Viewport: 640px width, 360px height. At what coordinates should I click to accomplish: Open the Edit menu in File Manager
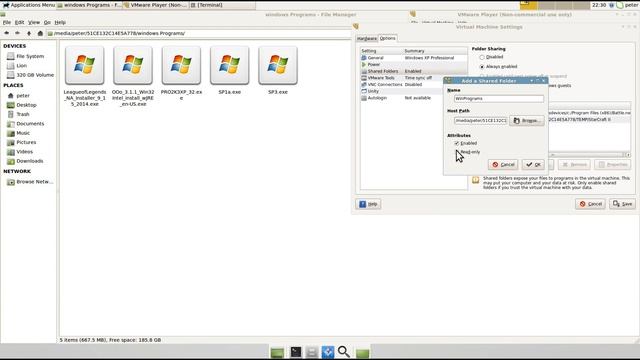[x=20, y=22]
